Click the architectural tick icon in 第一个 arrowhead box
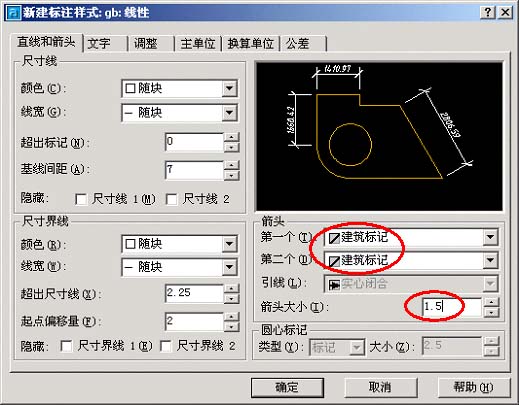This screenshot has height=405, width=519. (334, 238)
